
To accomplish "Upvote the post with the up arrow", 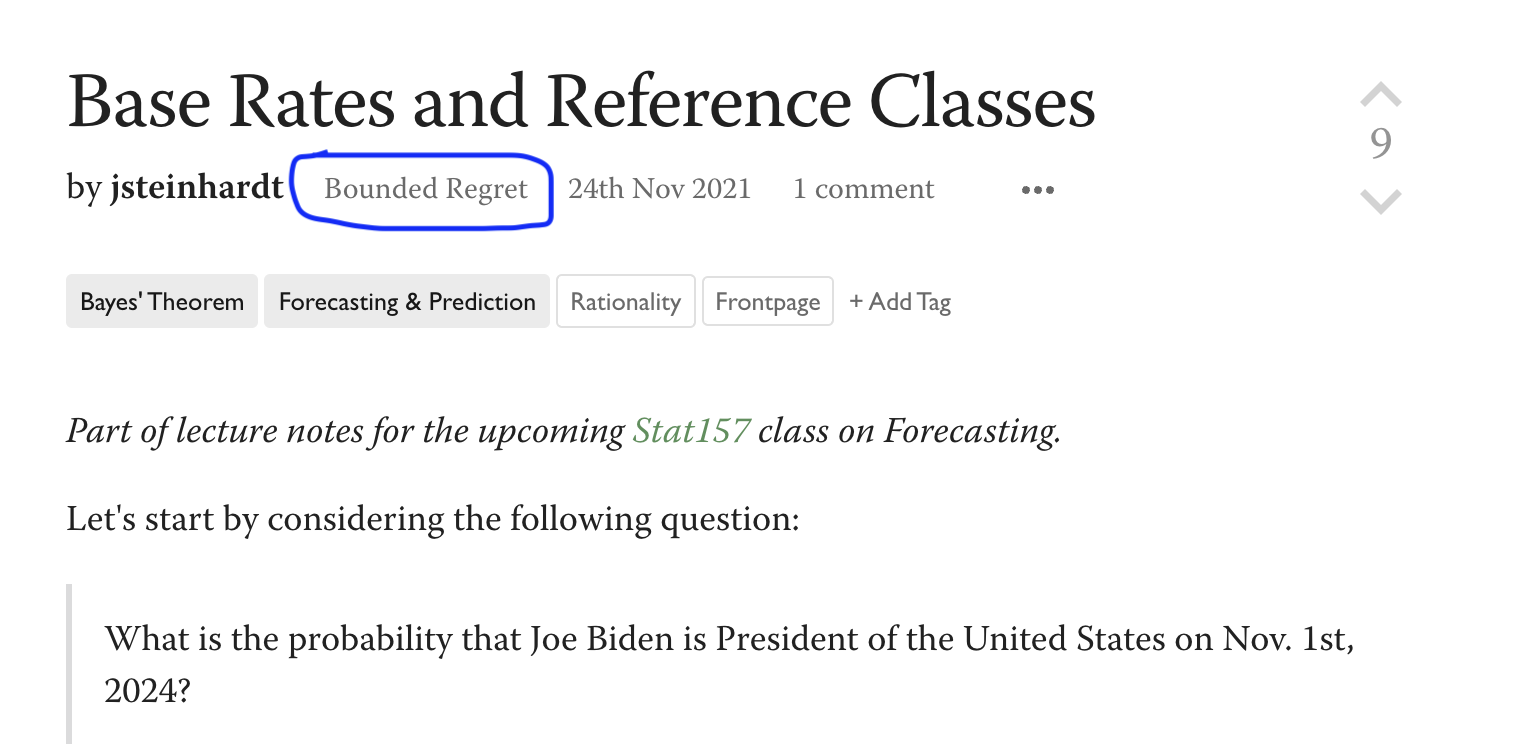I will pyautogui.click(x=1381, y=96).
